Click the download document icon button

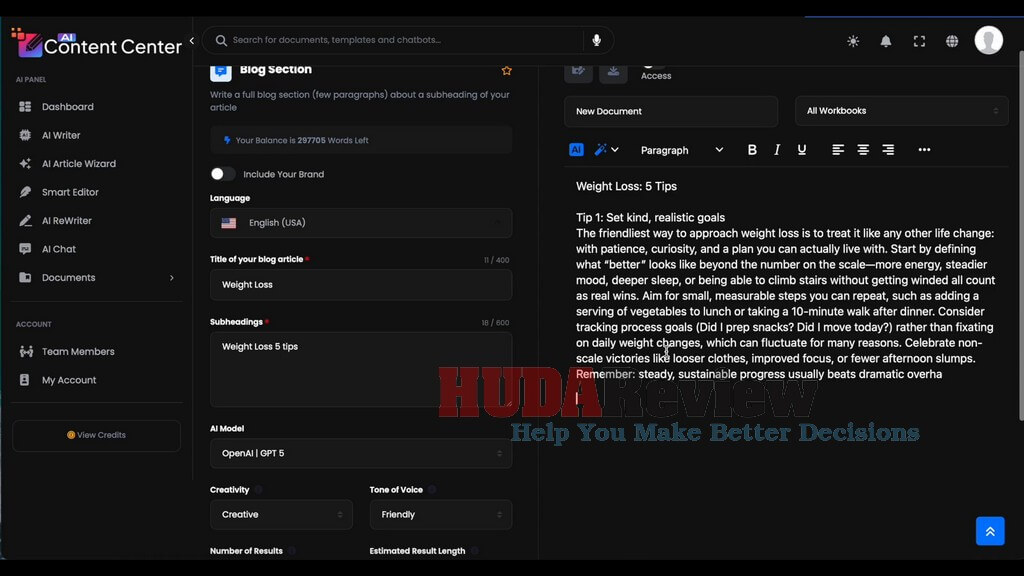[x=613, y=71]
